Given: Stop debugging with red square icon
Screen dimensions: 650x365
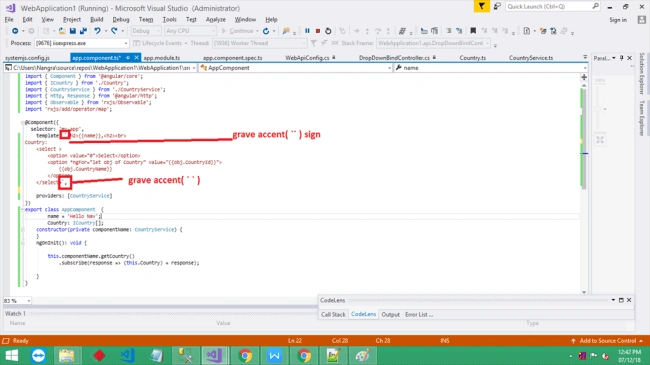Looking at the screenshot, I should pos(318,31).
